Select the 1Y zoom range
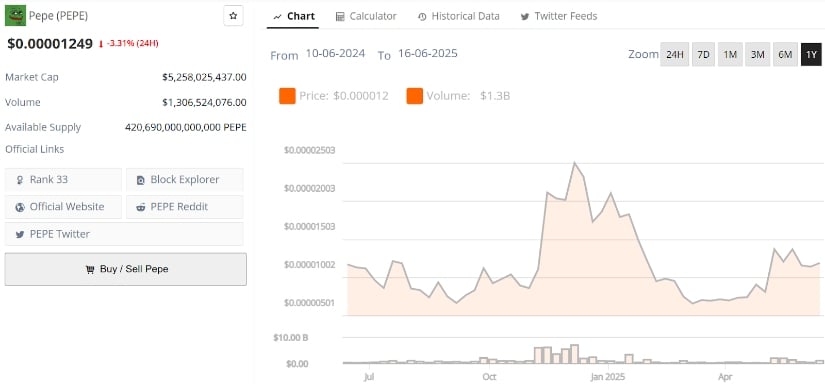The width and height of the screenshot is (825, 384). click(x=811, y=55)
